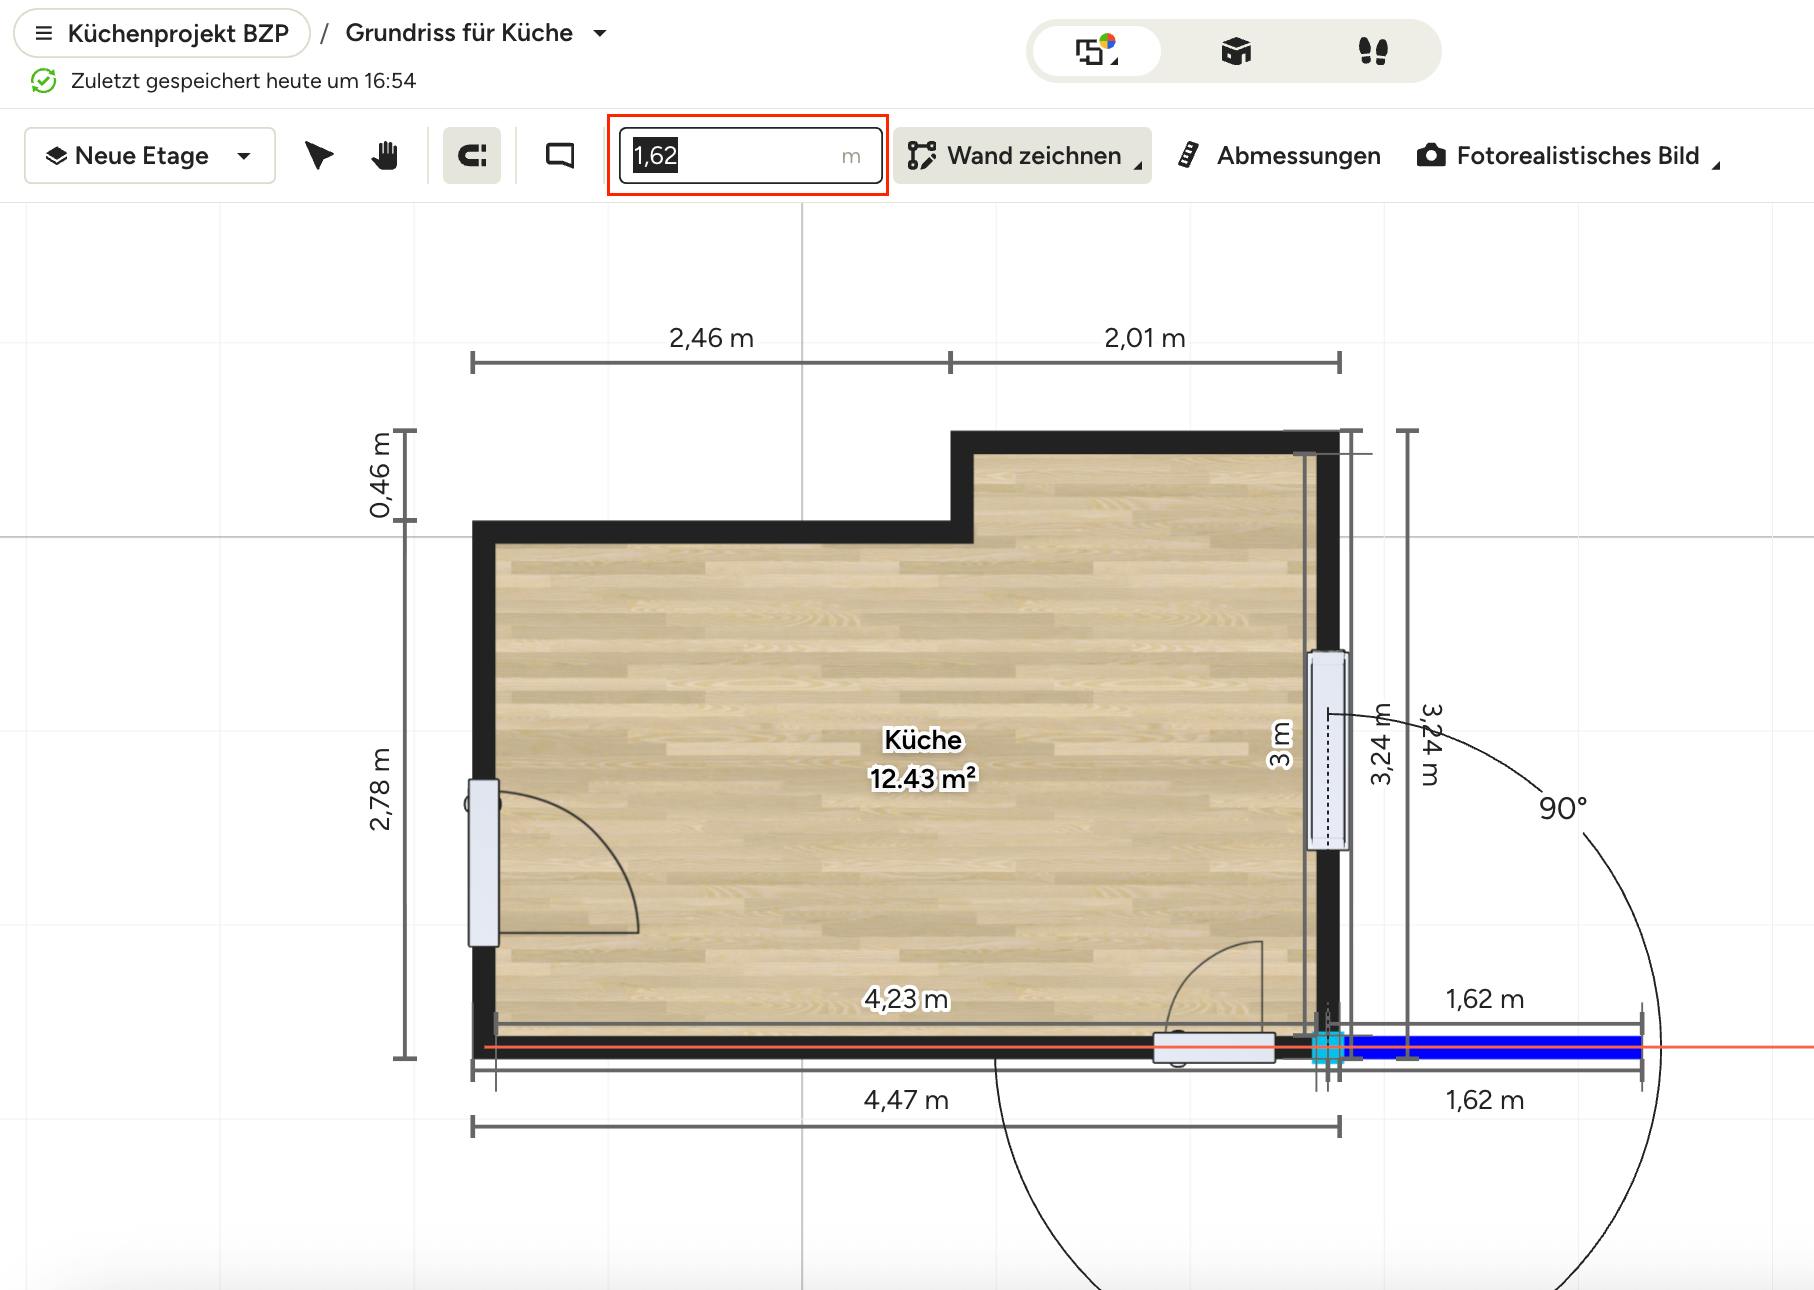This screenshot has width=1814, height=1290.
Task: Click the rectangle room shape icon
Action: (560, 156)
